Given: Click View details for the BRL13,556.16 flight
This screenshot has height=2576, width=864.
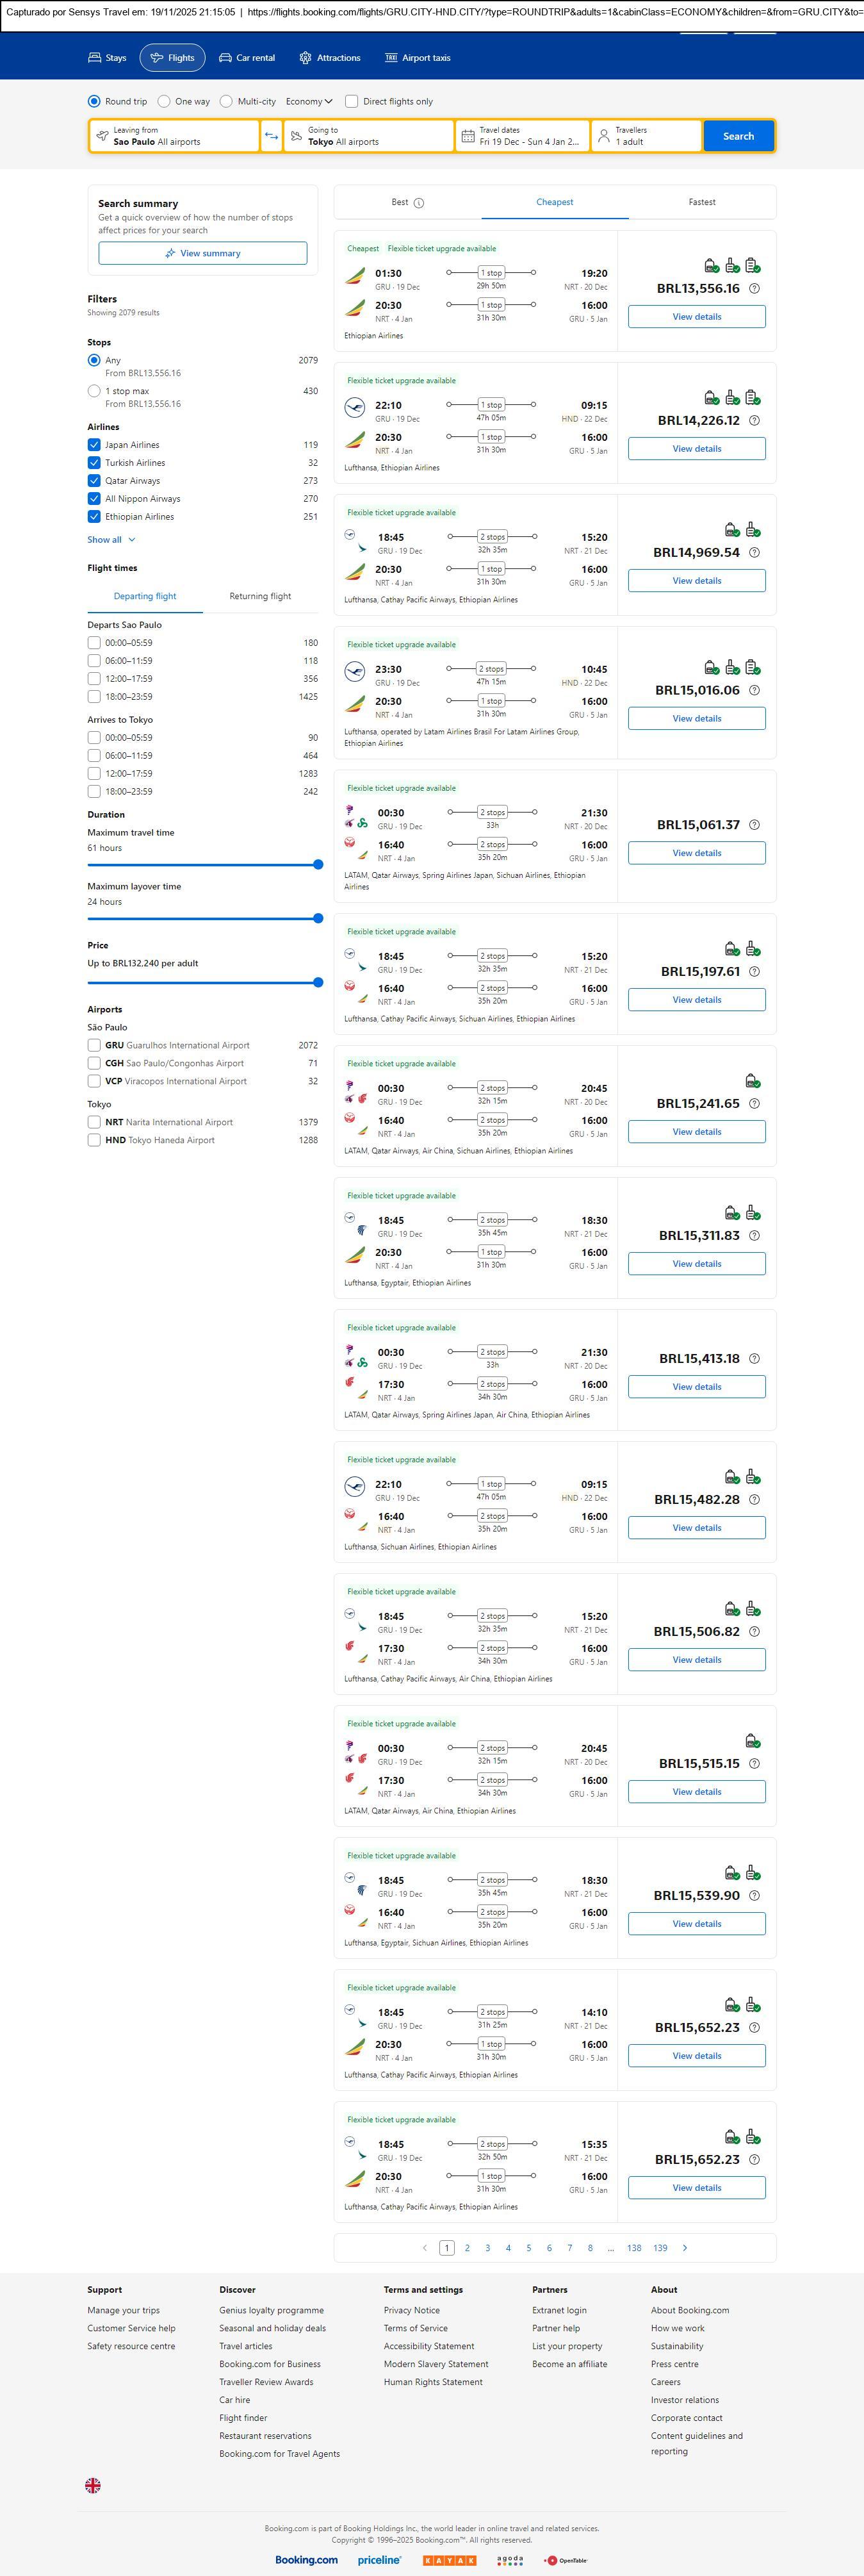Looking at the screenshot, I should coord(696,317).
